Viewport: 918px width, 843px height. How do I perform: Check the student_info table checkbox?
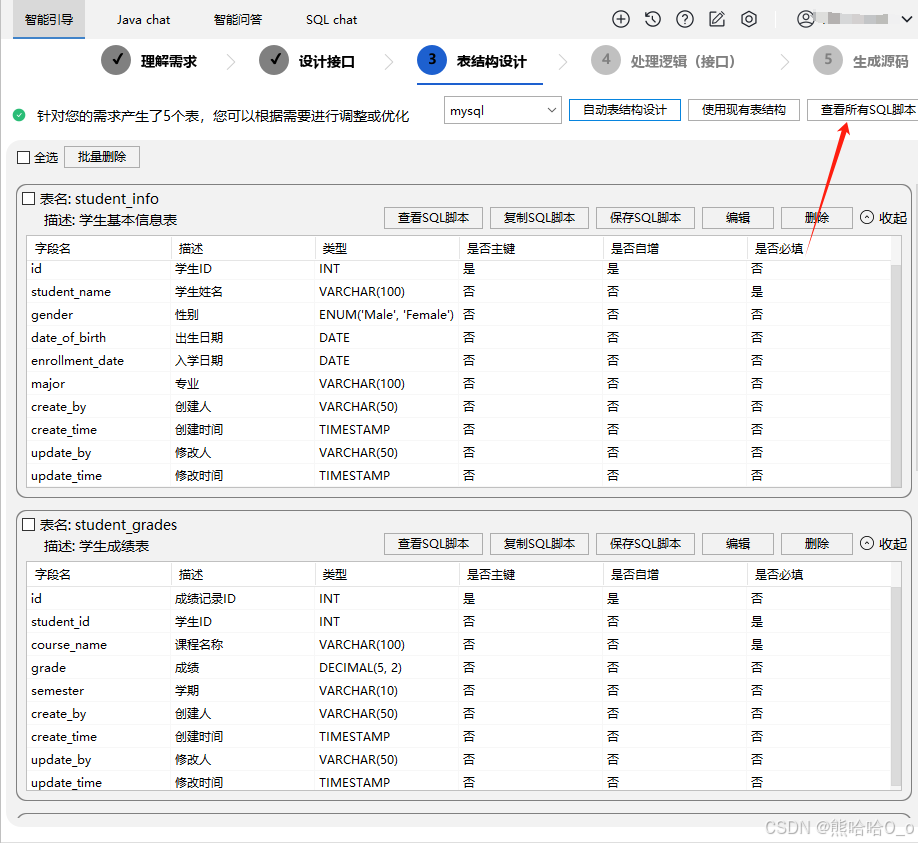pyautogui.click(x=28, y=198)
